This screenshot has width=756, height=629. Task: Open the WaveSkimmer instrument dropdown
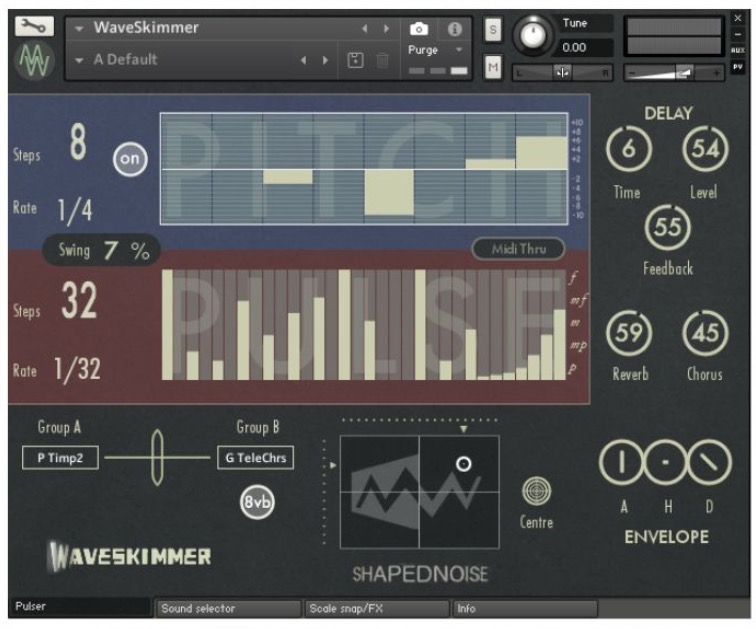pyautogui.click(x=79, y=29)
